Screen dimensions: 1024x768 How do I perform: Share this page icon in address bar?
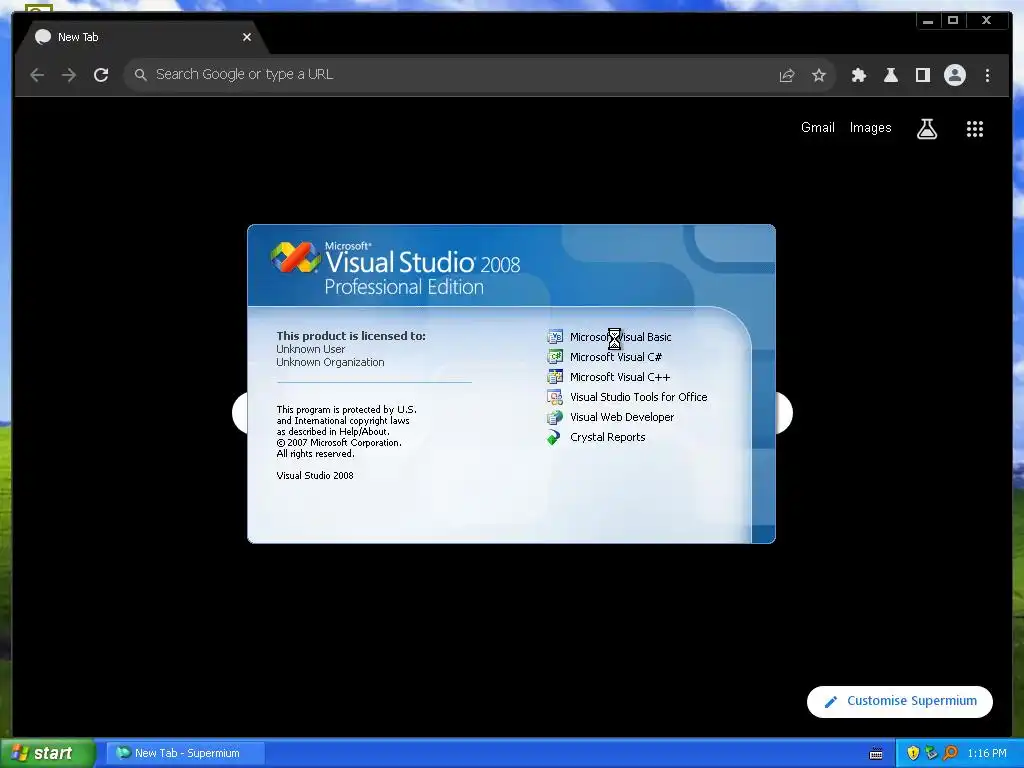787,75
